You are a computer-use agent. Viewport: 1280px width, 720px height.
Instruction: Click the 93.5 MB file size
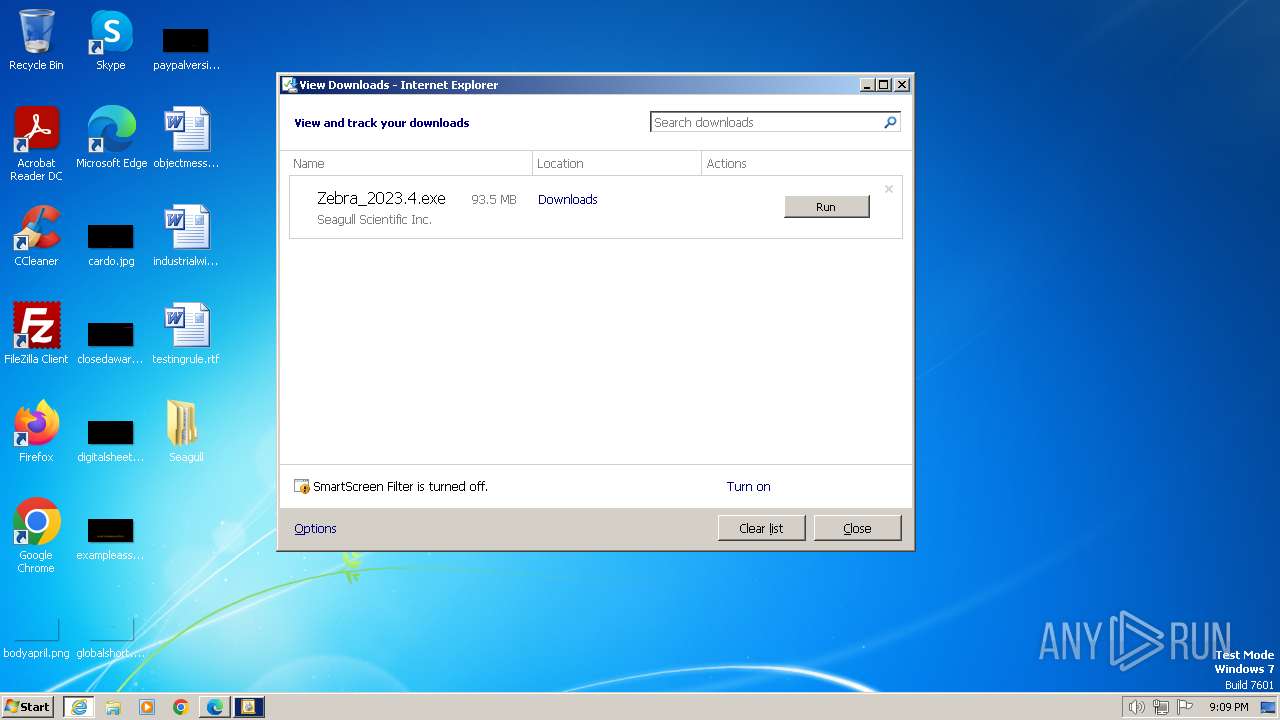(494, 199)
